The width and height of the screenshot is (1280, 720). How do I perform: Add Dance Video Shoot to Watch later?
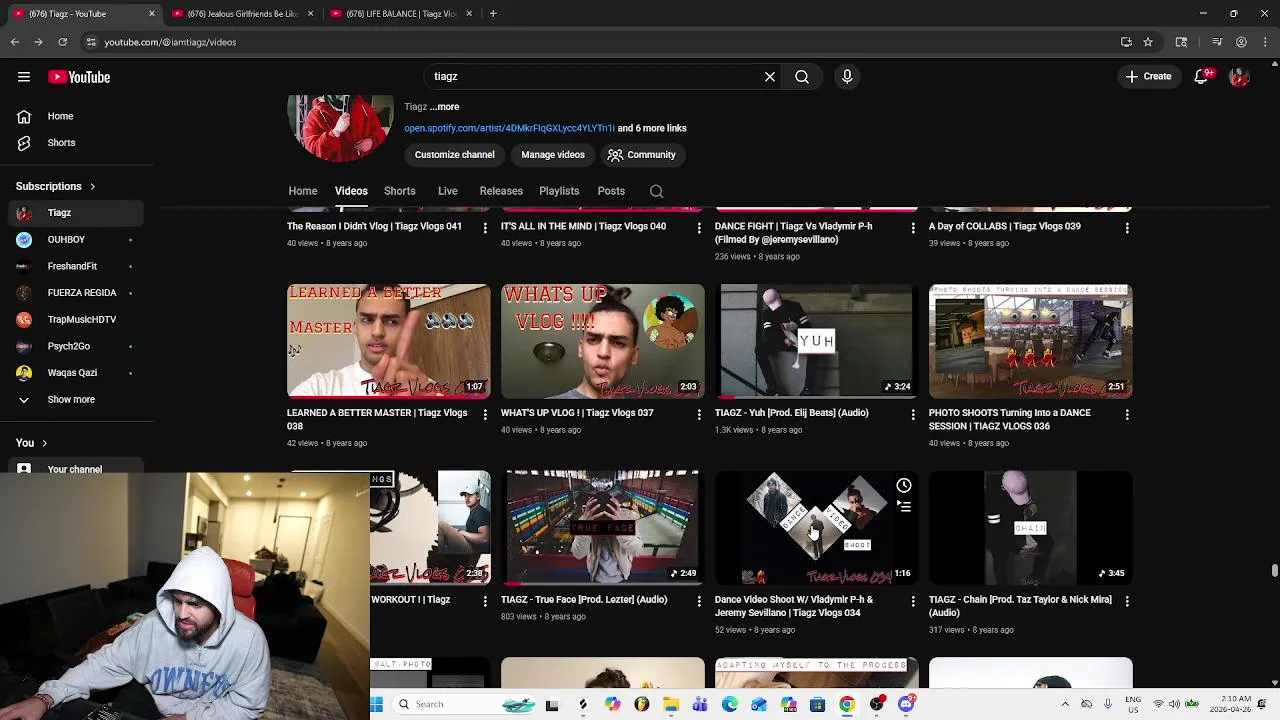904,485
